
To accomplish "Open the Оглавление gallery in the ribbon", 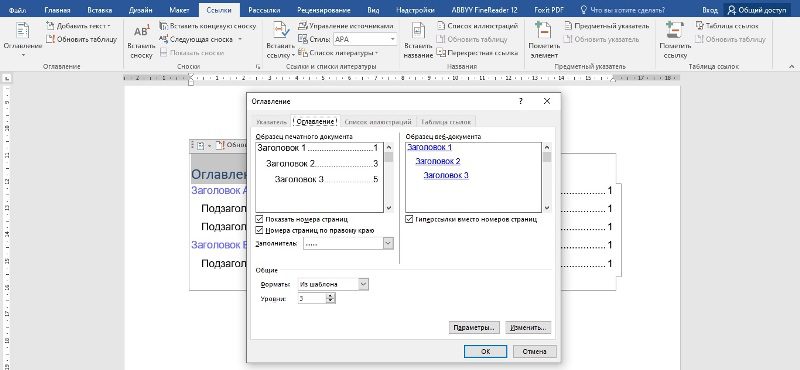I will pos(22,39).
